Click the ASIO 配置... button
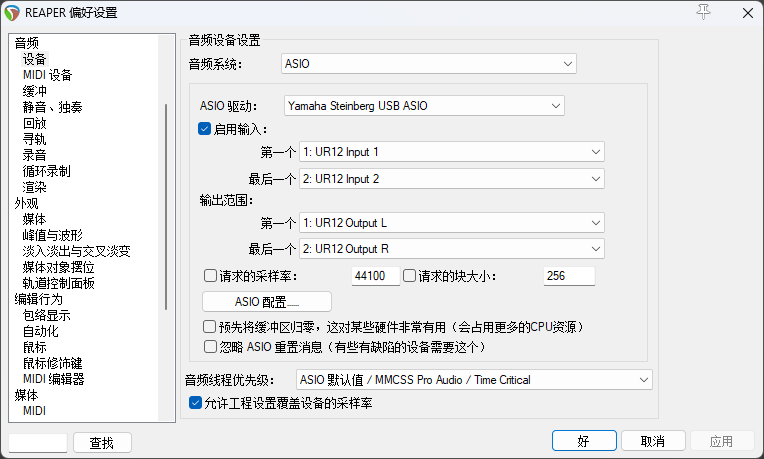Image resolution: width=764 pixels, height=459 pixels. 267,301
